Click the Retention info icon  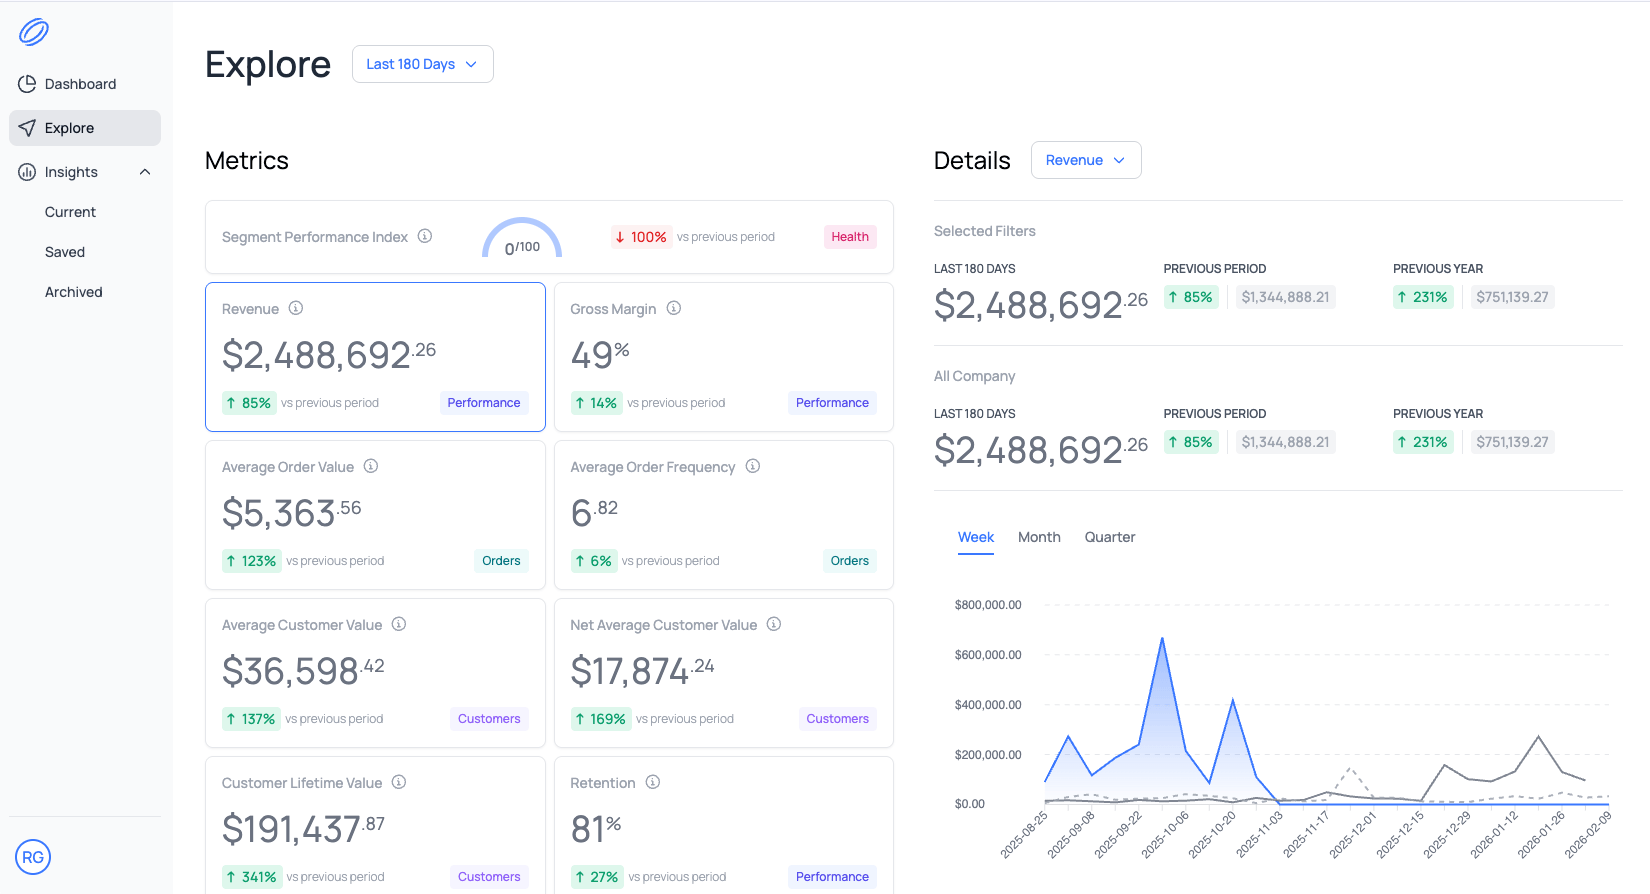(653, 782)
